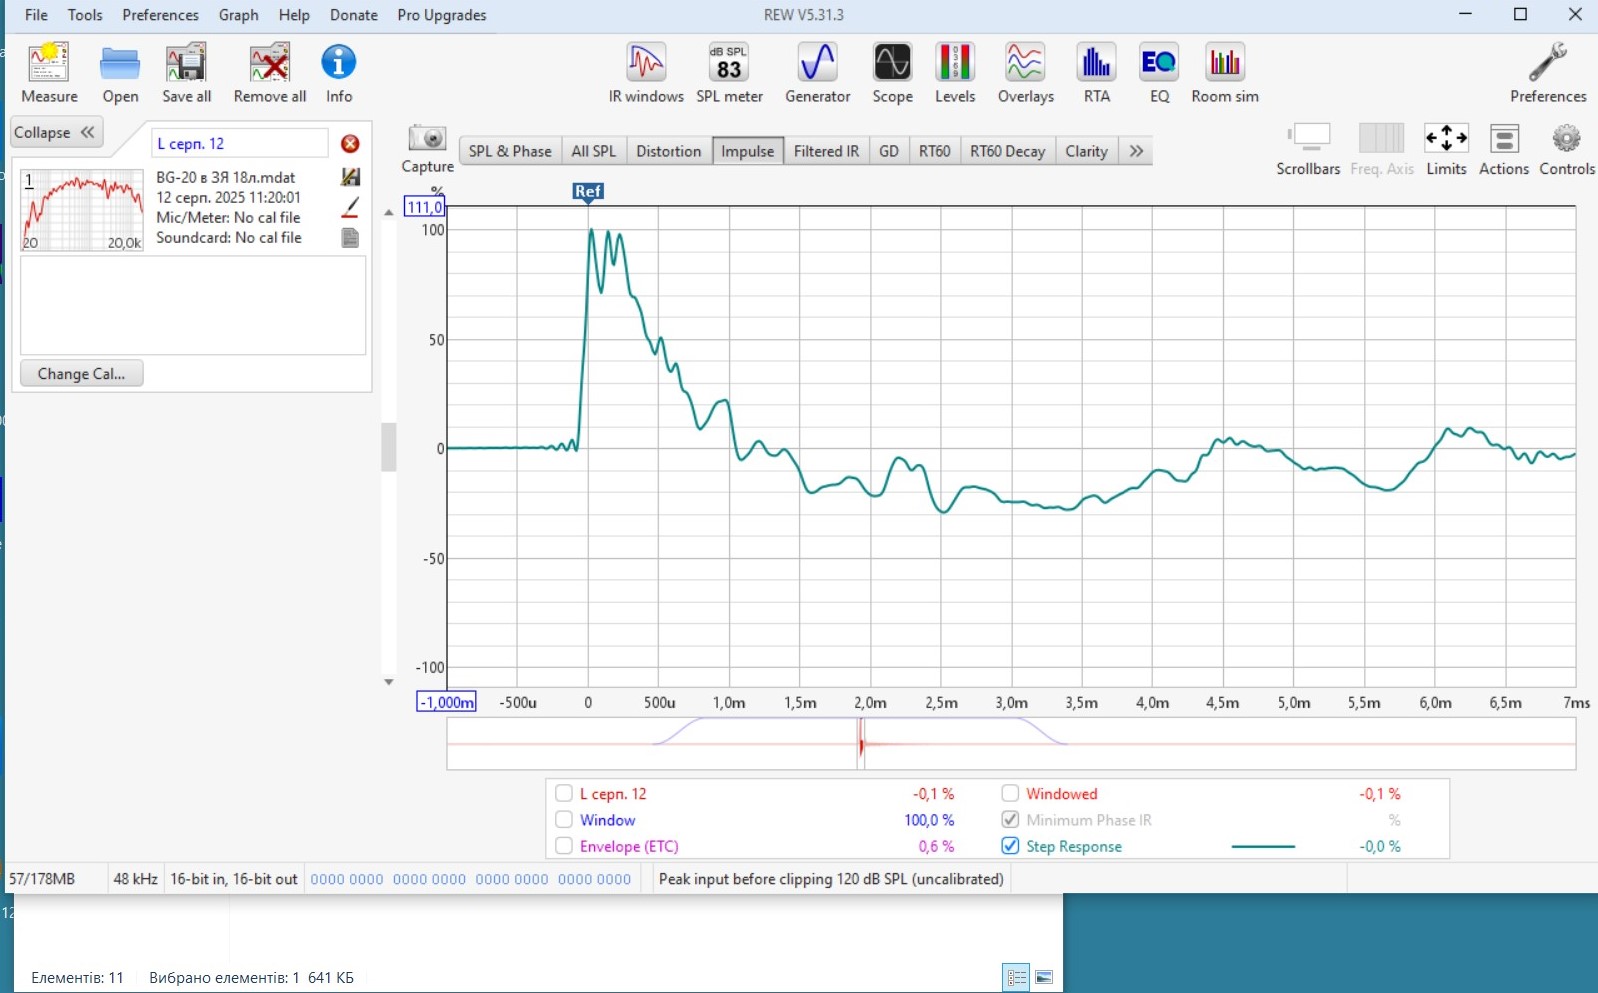Click the panel splitter handle
The height and width of the screenshot is (993, 1598).
click(x=389, y=447)
